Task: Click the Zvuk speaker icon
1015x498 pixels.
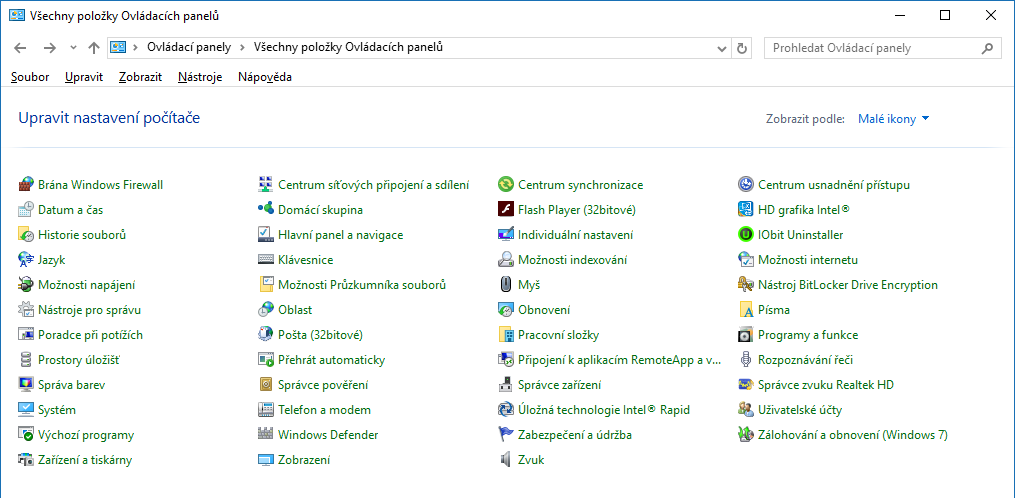Action: (x=506, y=460)
